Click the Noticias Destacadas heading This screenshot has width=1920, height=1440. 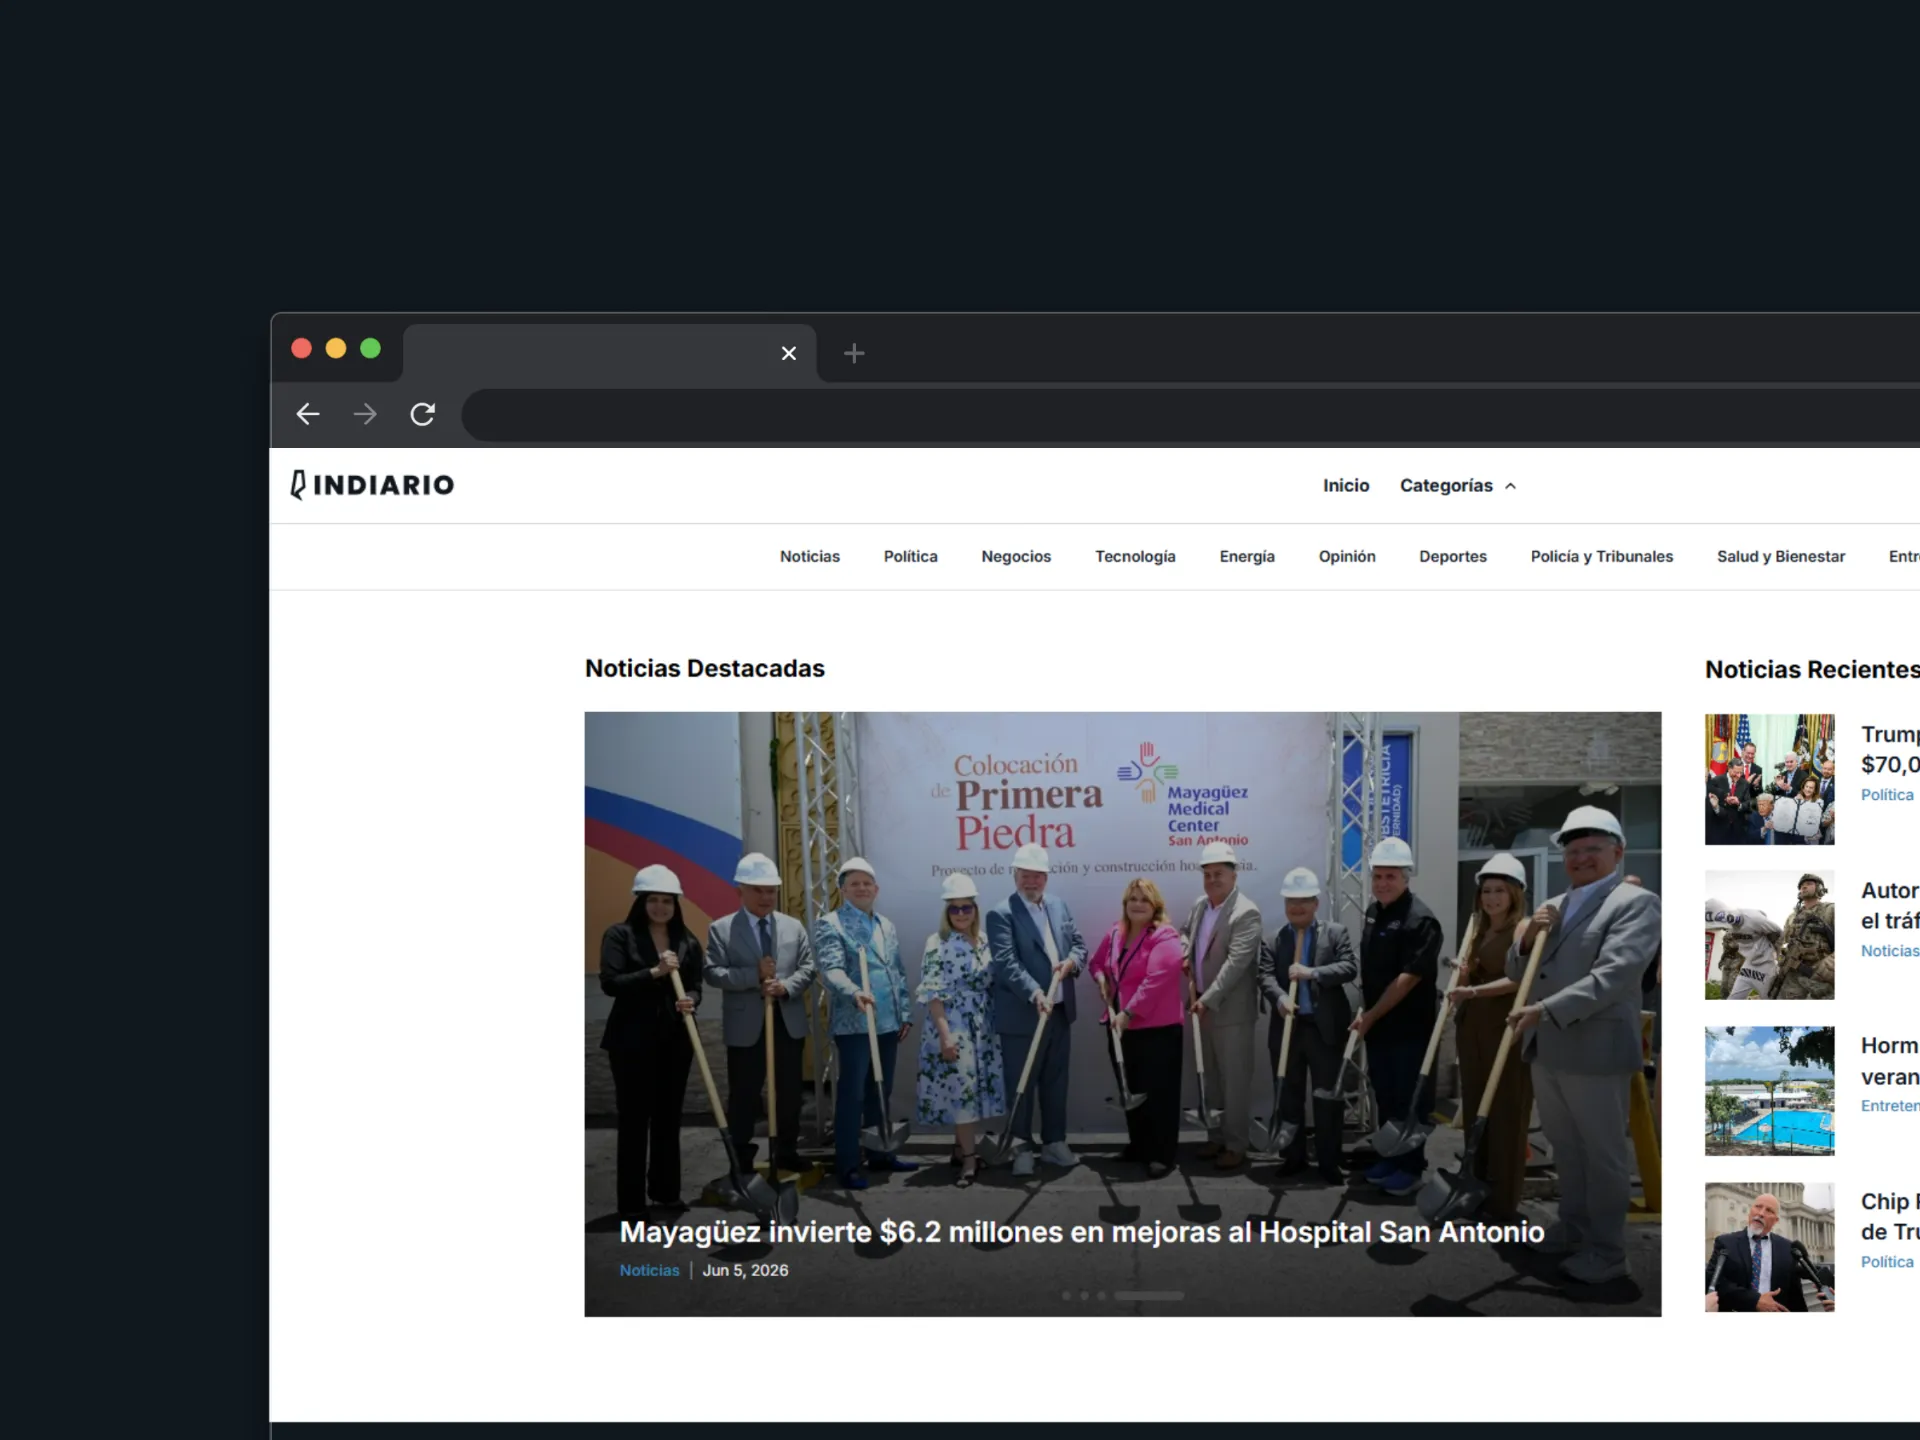705,668
